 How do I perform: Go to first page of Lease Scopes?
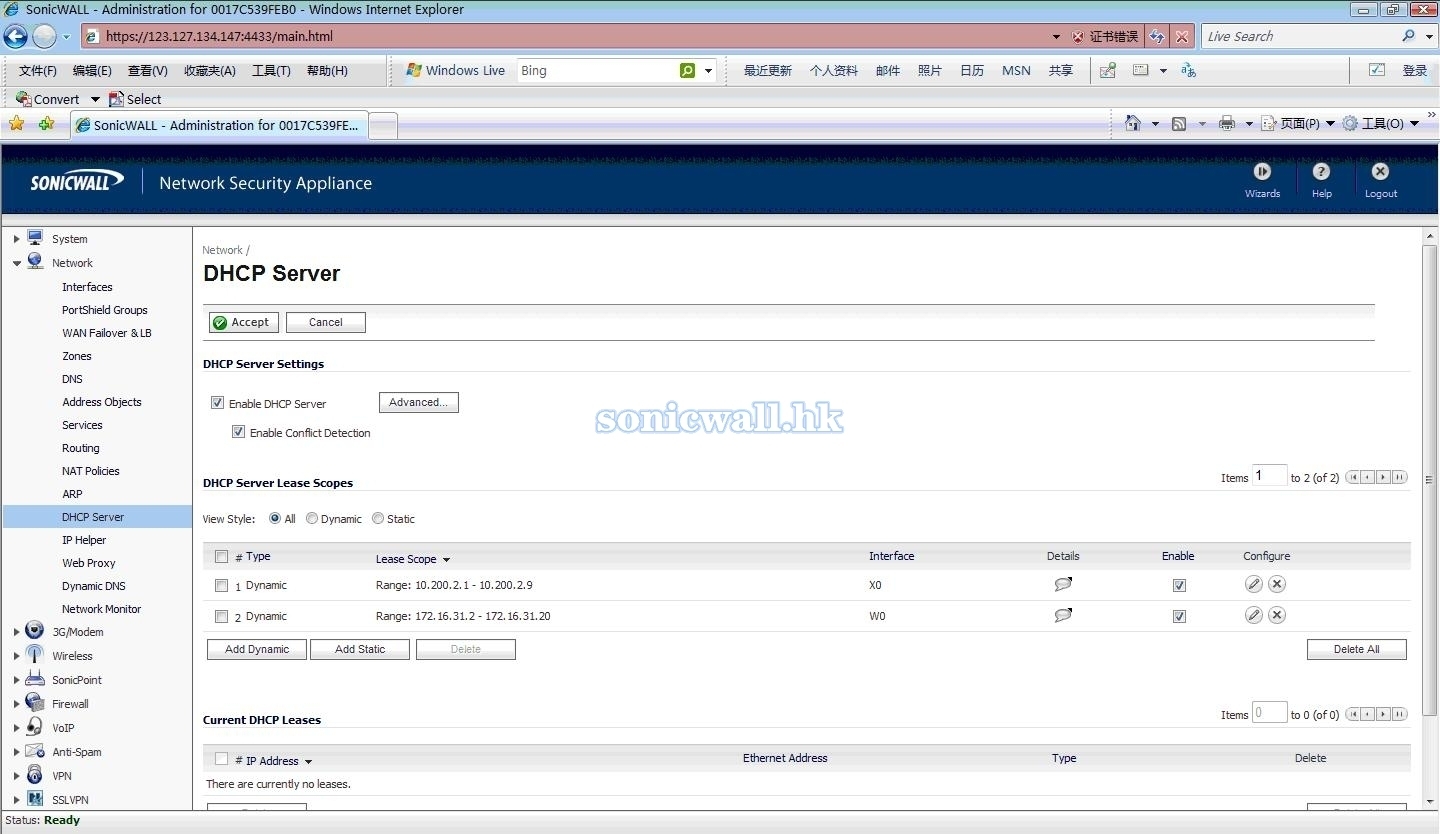1354,478
